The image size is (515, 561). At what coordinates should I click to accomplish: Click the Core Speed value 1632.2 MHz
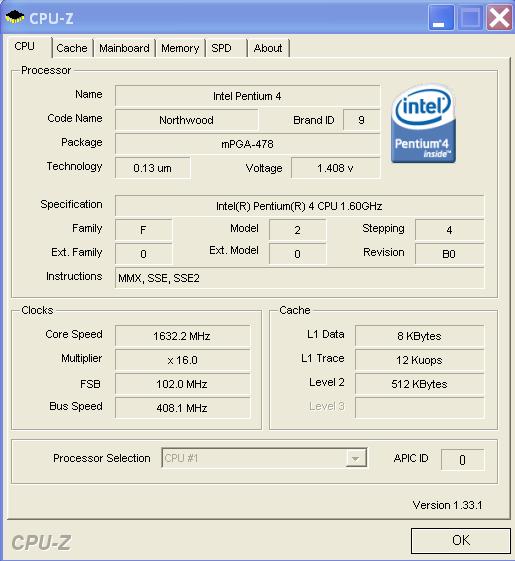pyautogui.click(x=182, y=336)
